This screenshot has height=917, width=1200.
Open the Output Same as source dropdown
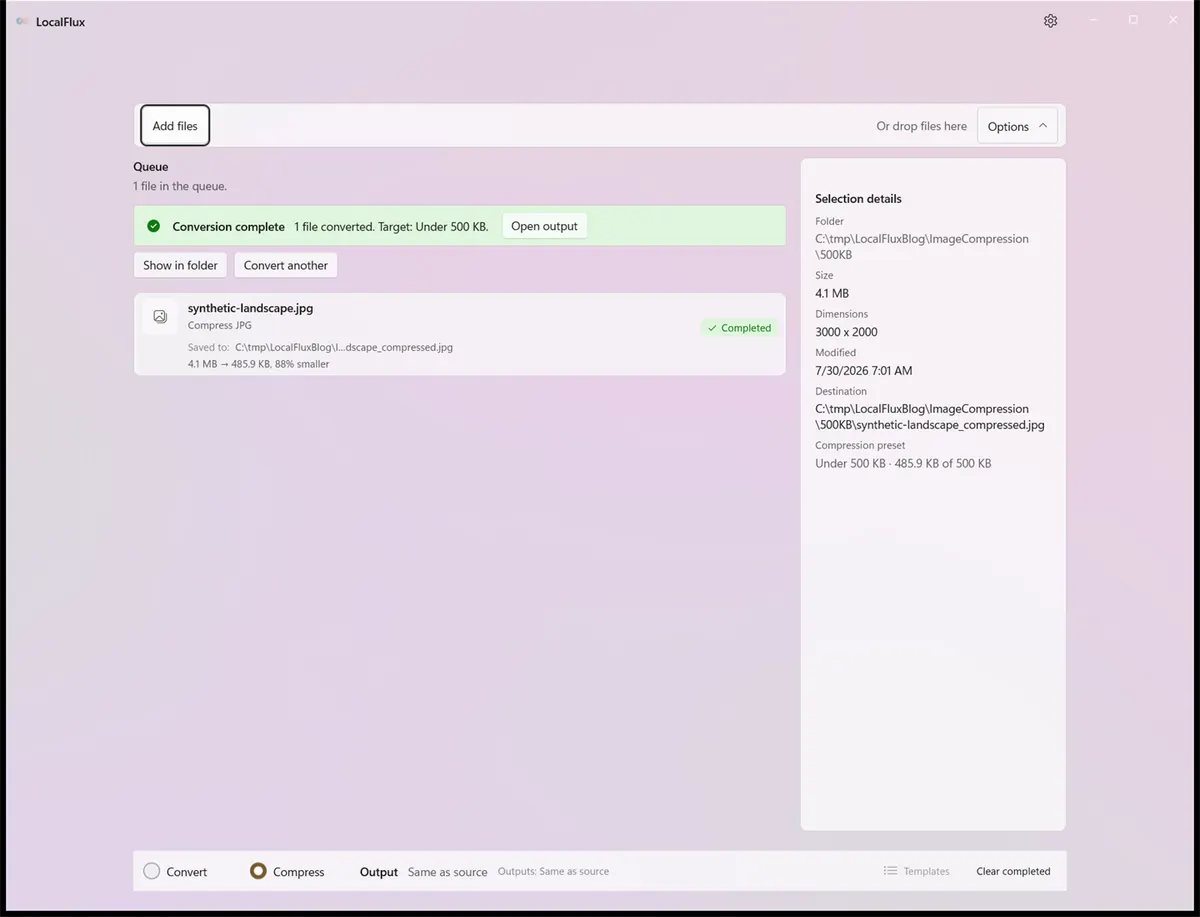[447, 872]
